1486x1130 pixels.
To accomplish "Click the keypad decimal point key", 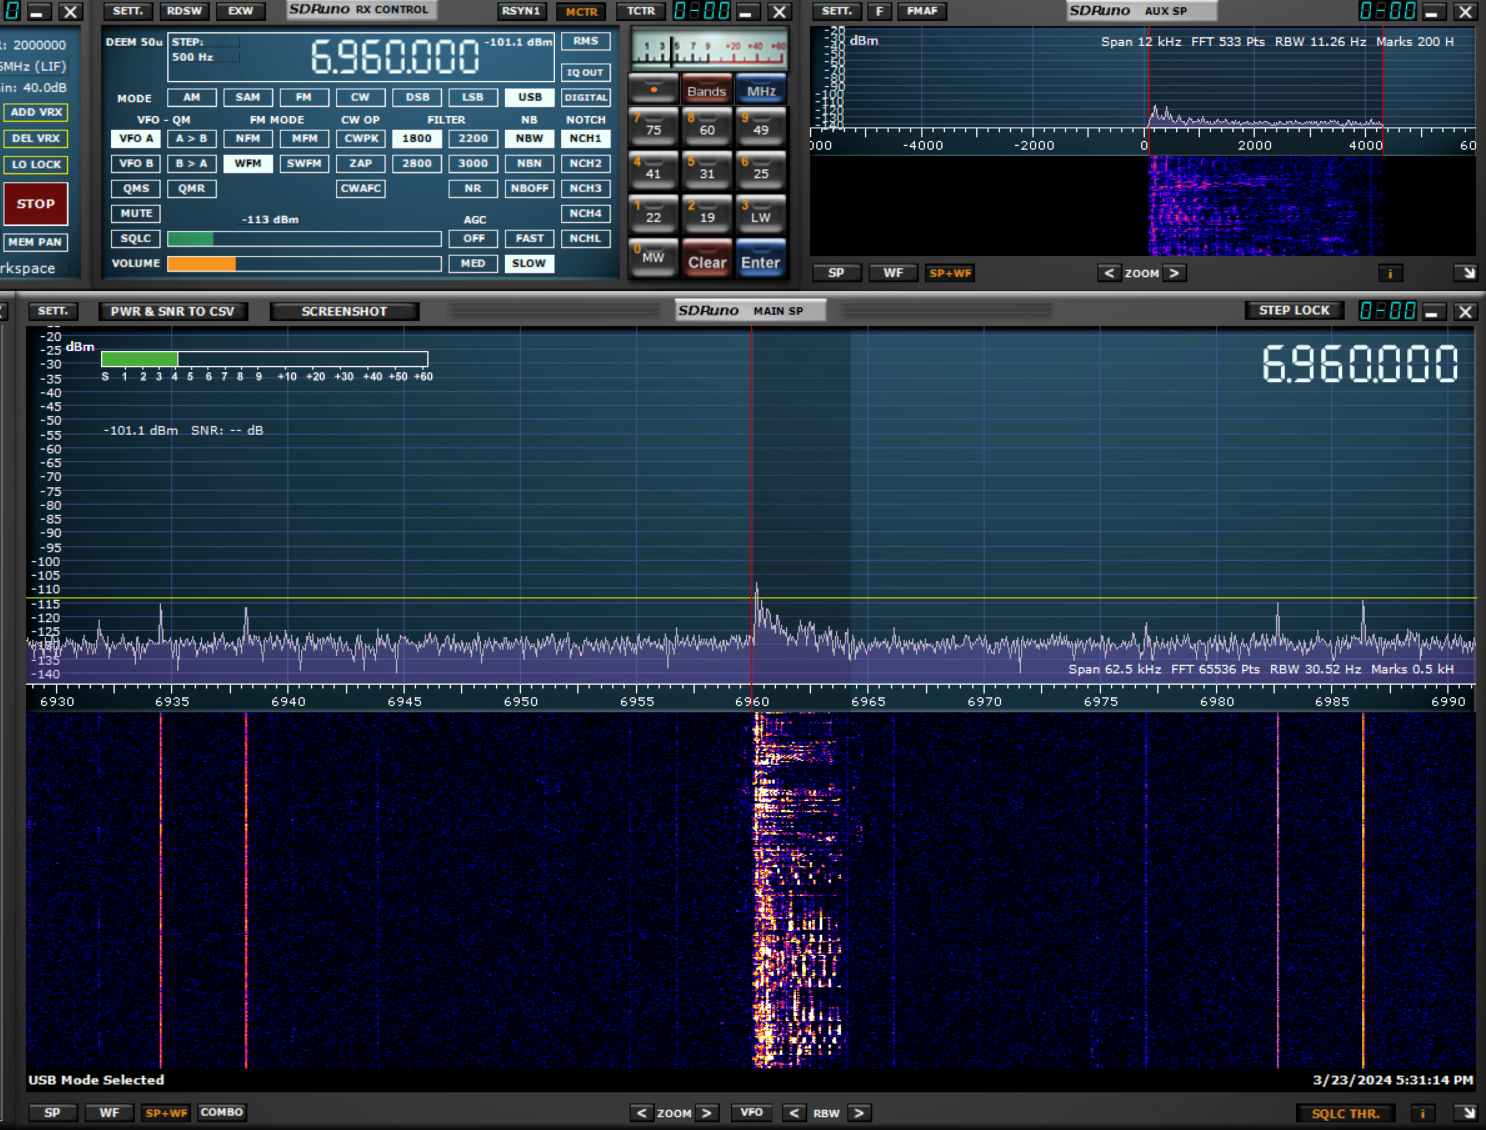I will tap(653, 89).
